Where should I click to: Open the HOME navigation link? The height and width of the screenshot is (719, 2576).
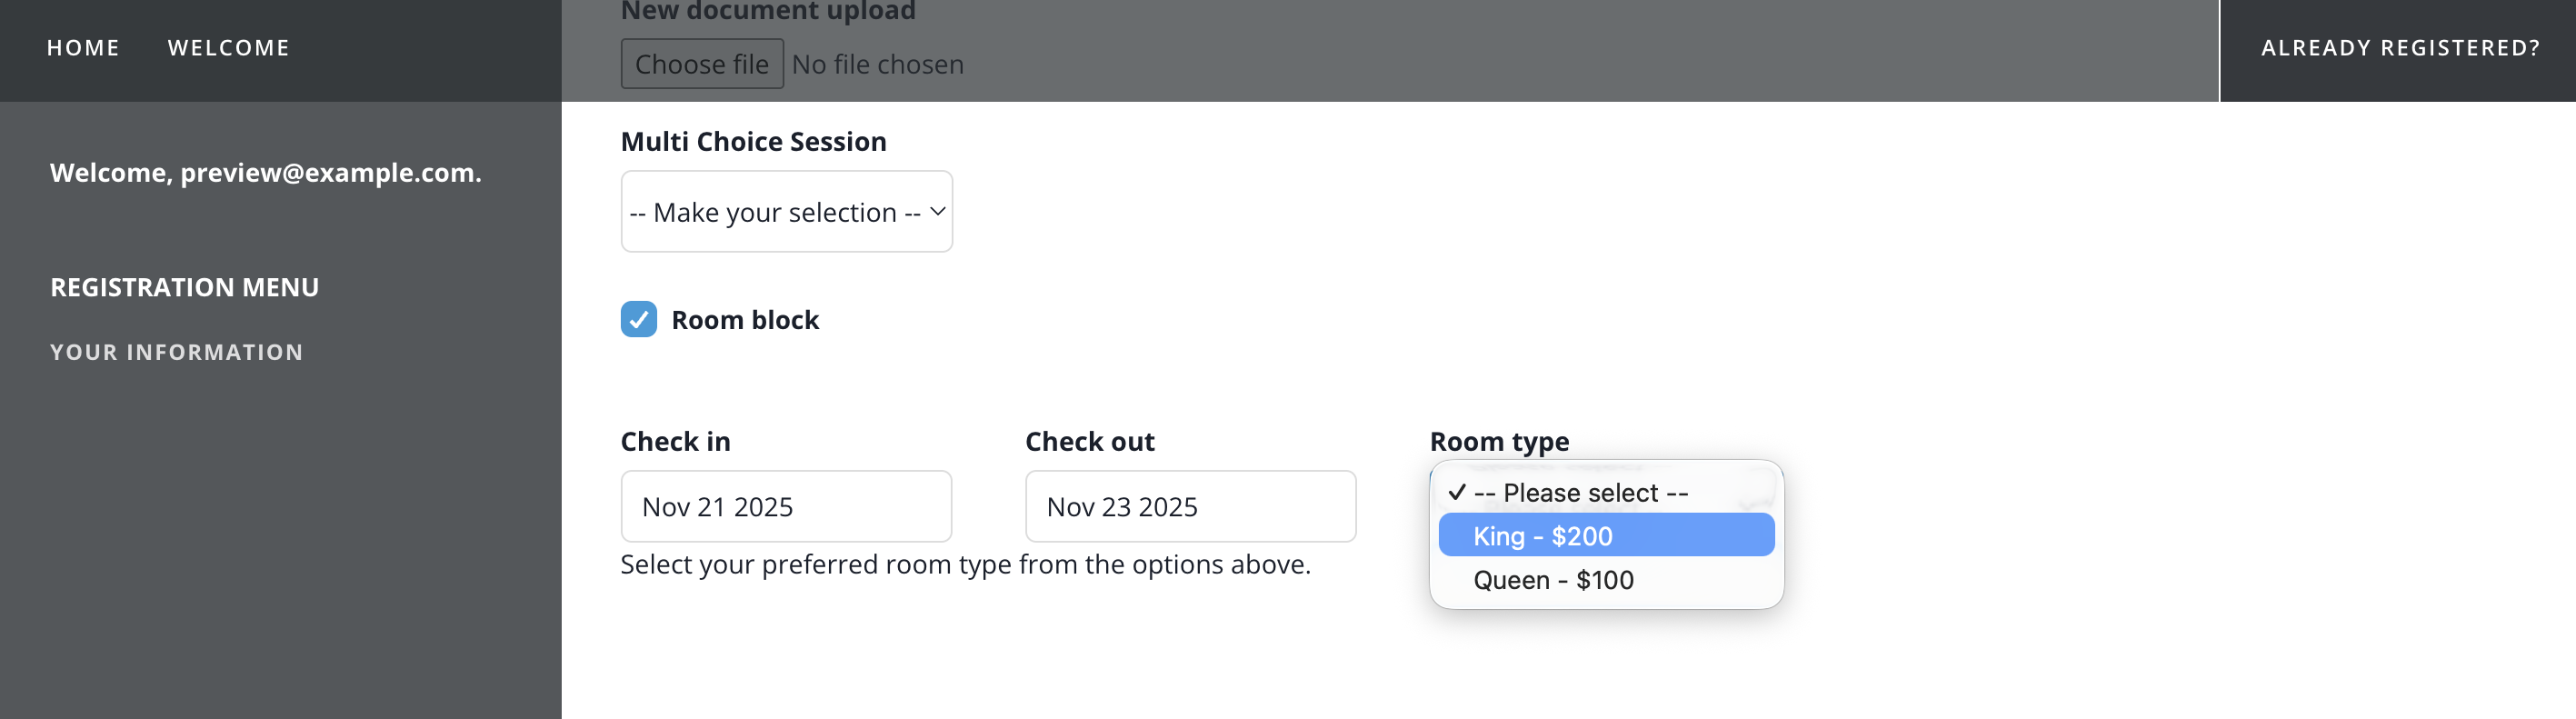[83, 48]
